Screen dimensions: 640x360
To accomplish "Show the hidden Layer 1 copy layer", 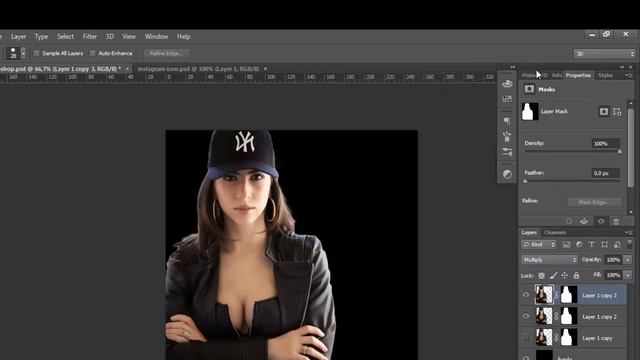I will pyautogui.click(x=526, y=338).
